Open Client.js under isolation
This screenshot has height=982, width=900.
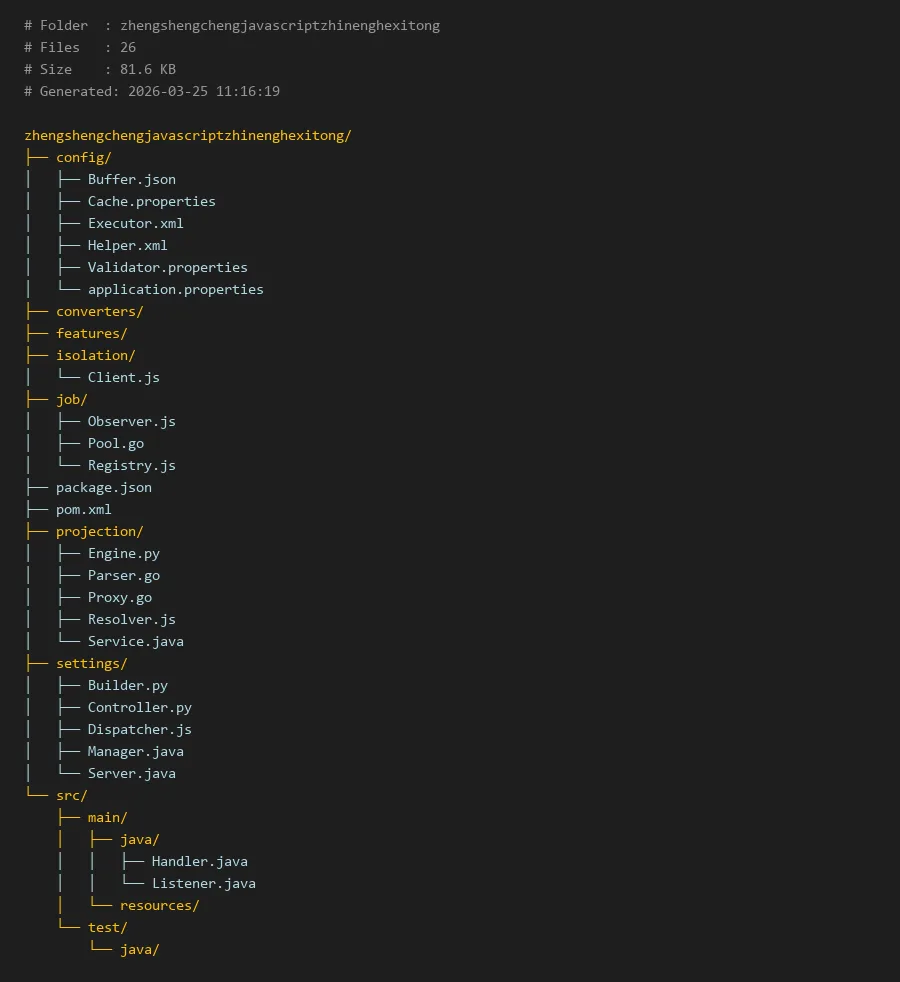pyautogui.click(x=123, y=377)
